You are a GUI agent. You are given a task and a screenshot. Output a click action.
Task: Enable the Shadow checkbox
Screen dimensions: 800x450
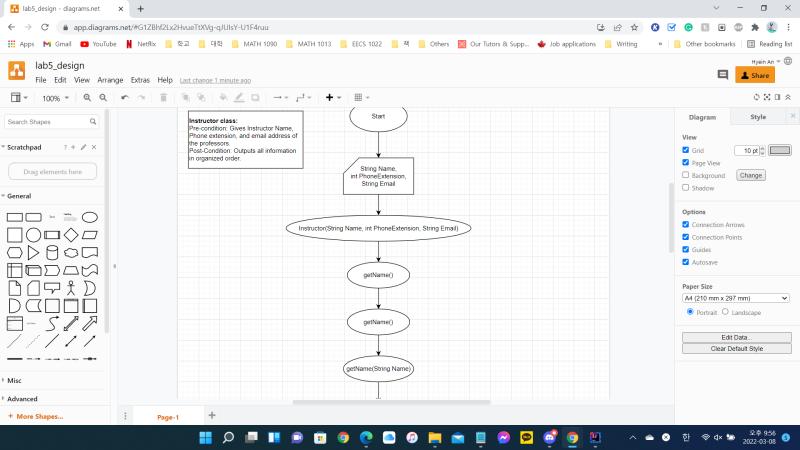point(685,187)
